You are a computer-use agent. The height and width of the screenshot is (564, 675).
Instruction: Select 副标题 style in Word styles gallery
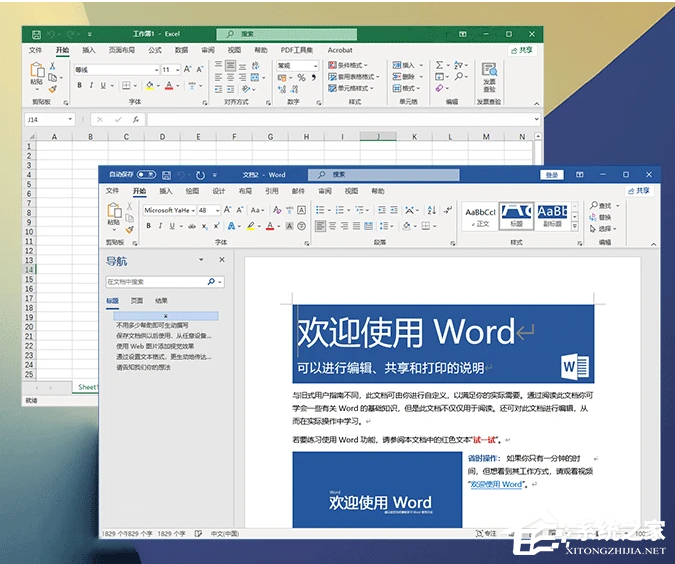pyautogui.click(x=552, y=216)
